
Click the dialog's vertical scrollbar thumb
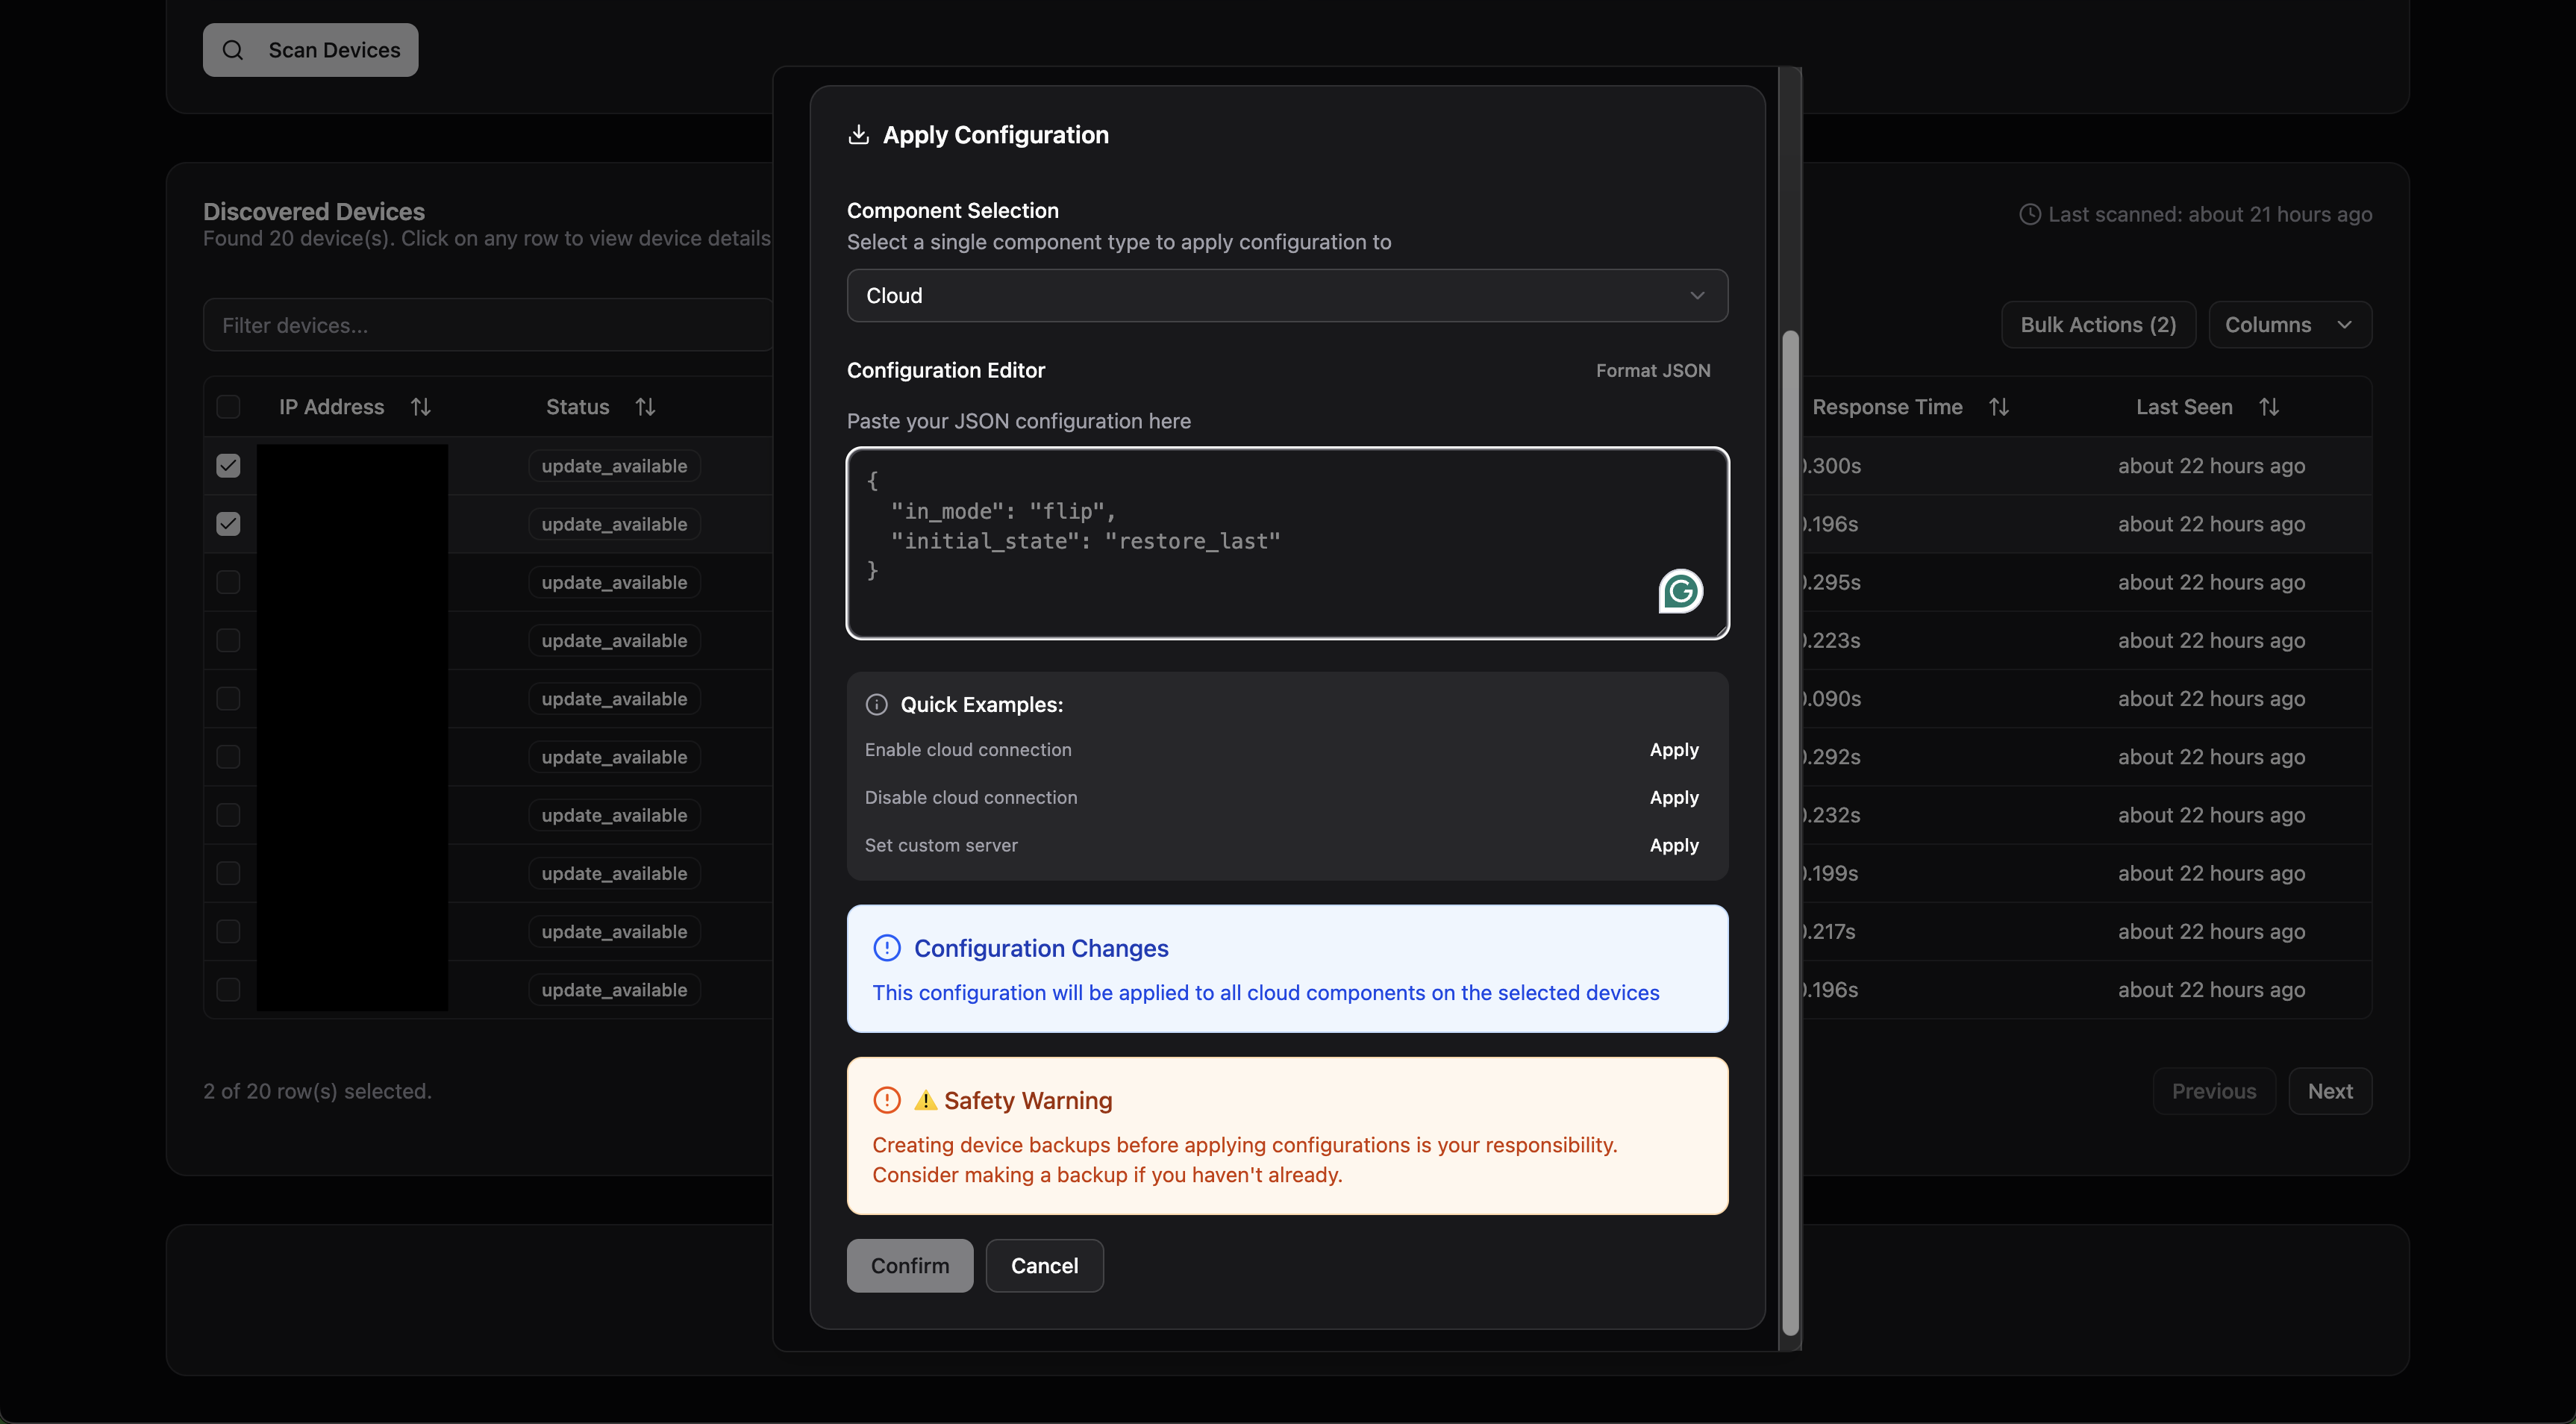point(1790,832)
